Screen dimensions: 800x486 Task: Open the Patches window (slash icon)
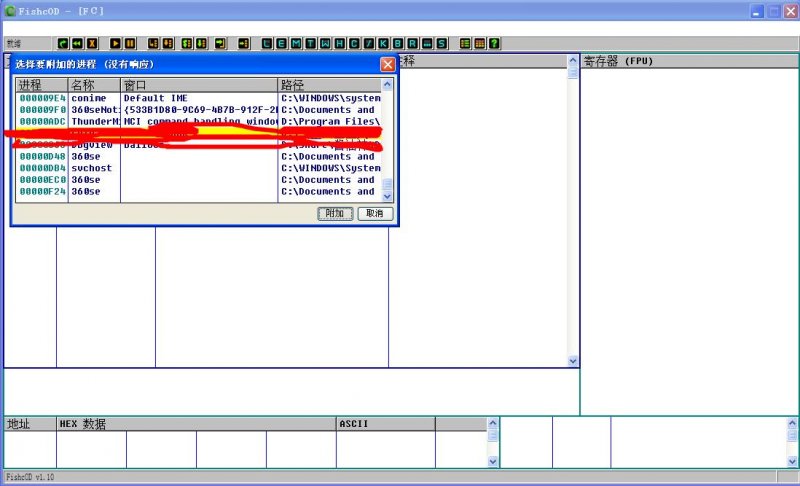click(368, 43)
